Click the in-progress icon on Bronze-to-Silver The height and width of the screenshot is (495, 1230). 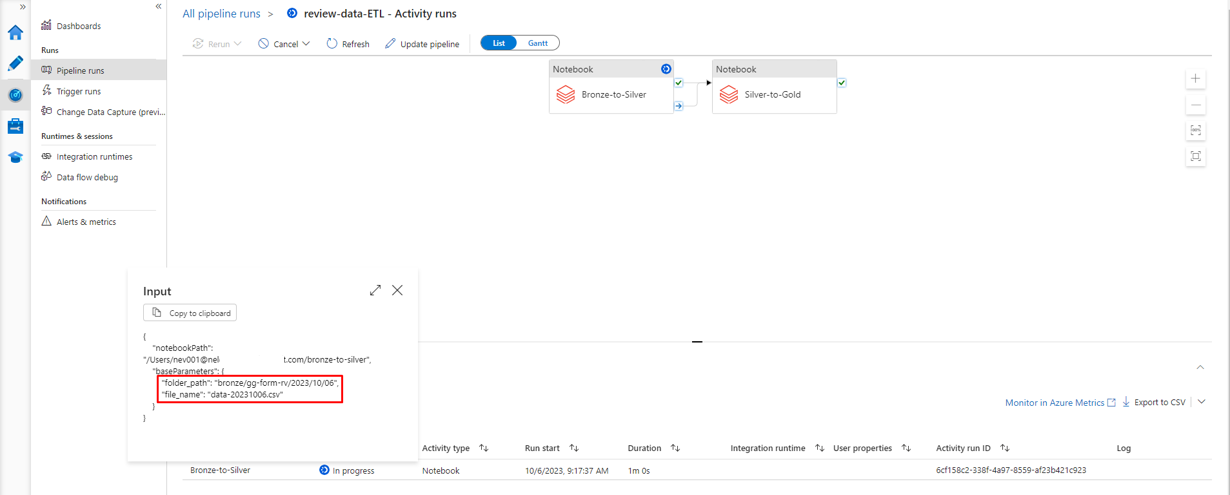coord(666,69)
